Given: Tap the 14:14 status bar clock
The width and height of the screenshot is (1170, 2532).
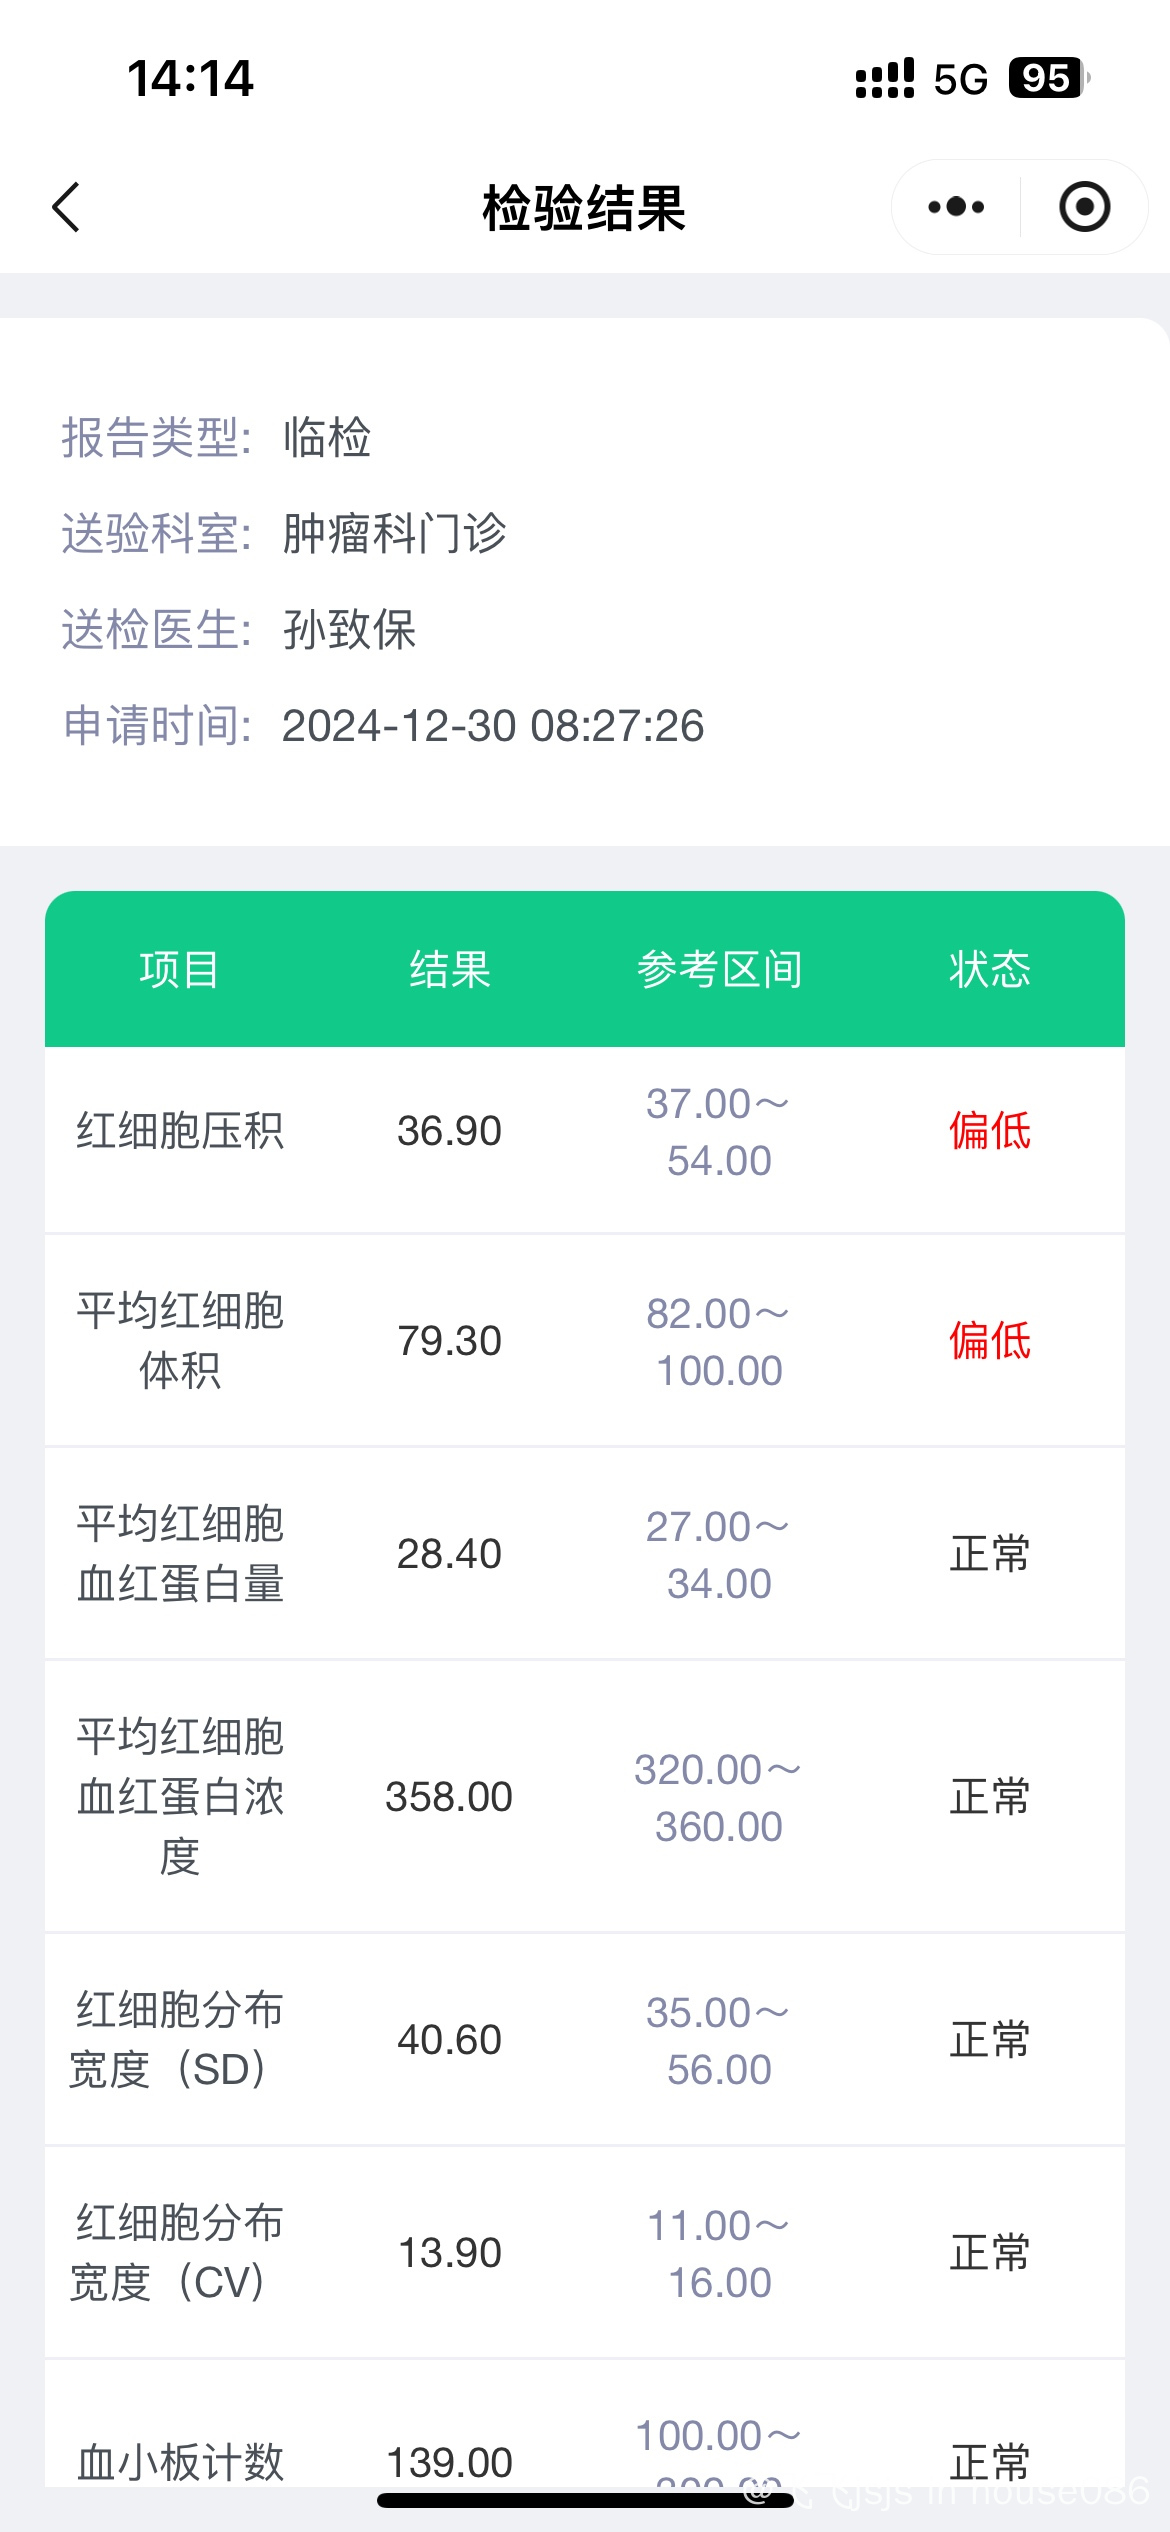Looking at the screenshot, I should coord(190,78).
